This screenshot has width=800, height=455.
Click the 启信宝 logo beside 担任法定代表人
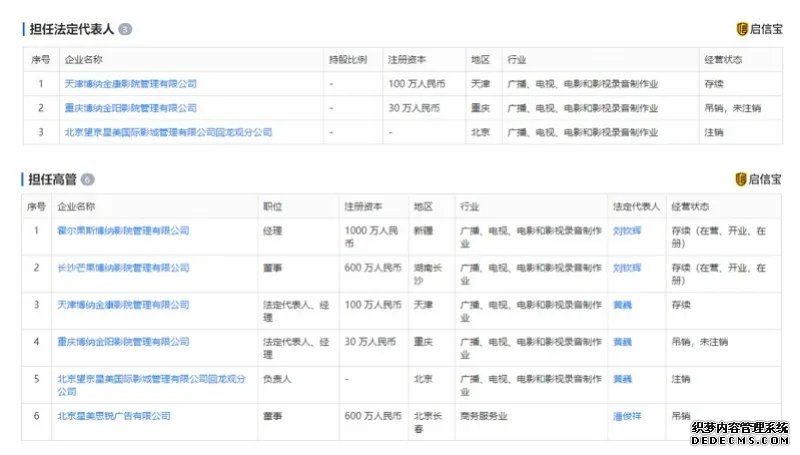[x=758, y=29]
